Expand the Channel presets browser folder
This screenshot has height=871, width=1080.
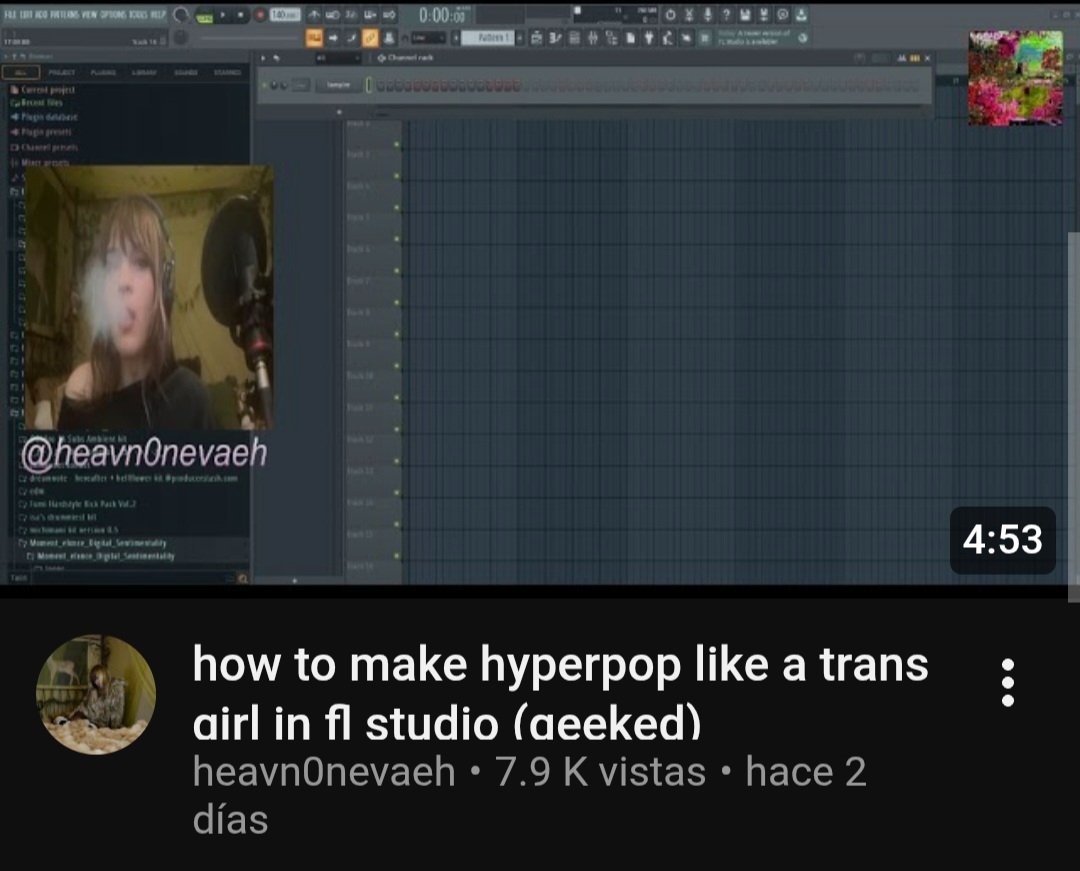(x=44, y=147)
